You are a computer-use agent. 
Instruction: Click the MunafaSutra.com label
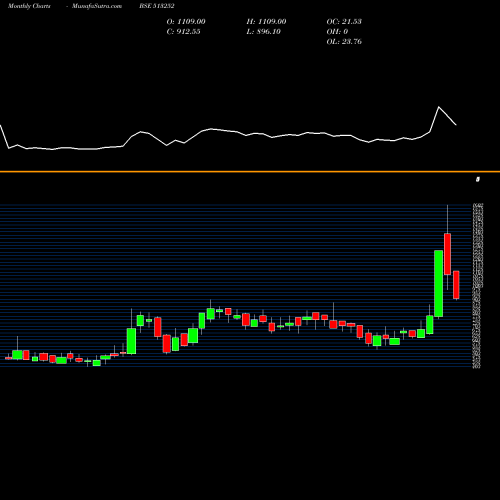coord(97,6)
